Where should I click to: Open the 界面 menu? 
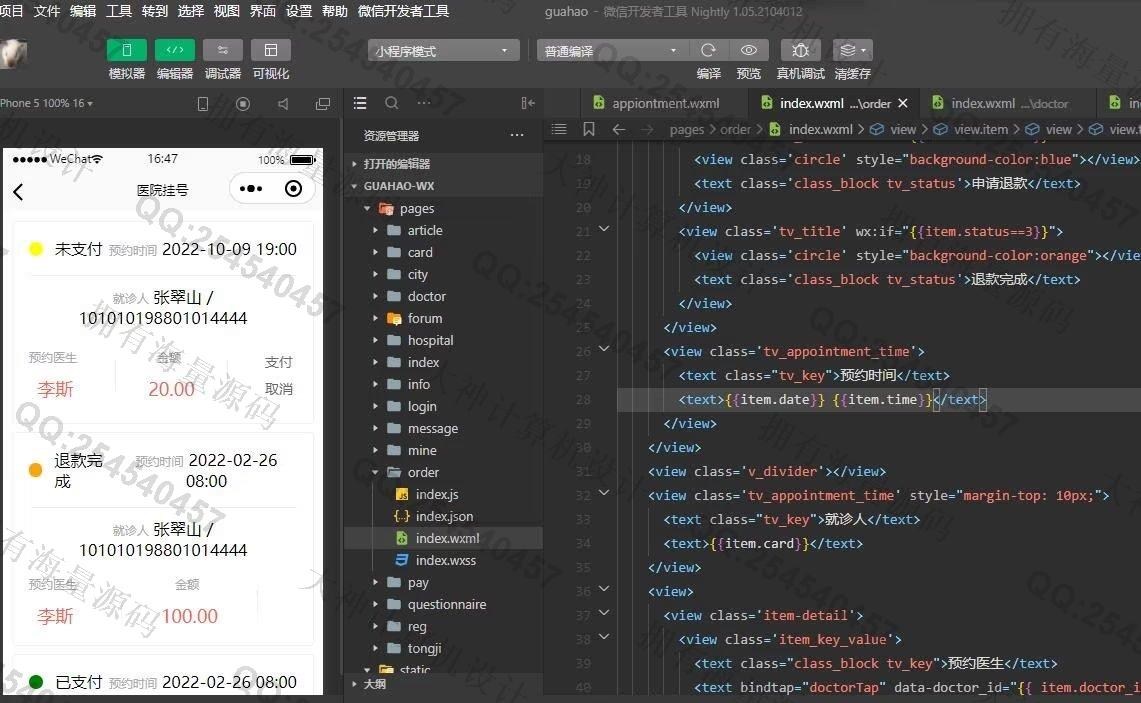(263, 11)
